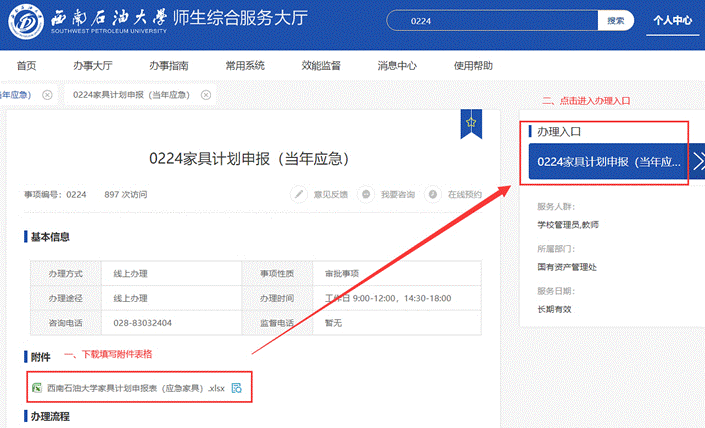Click the 意见反馈 pencil icon
Image resolution: width=705 pixels, height=428 pixels.
tap(298, 194)
